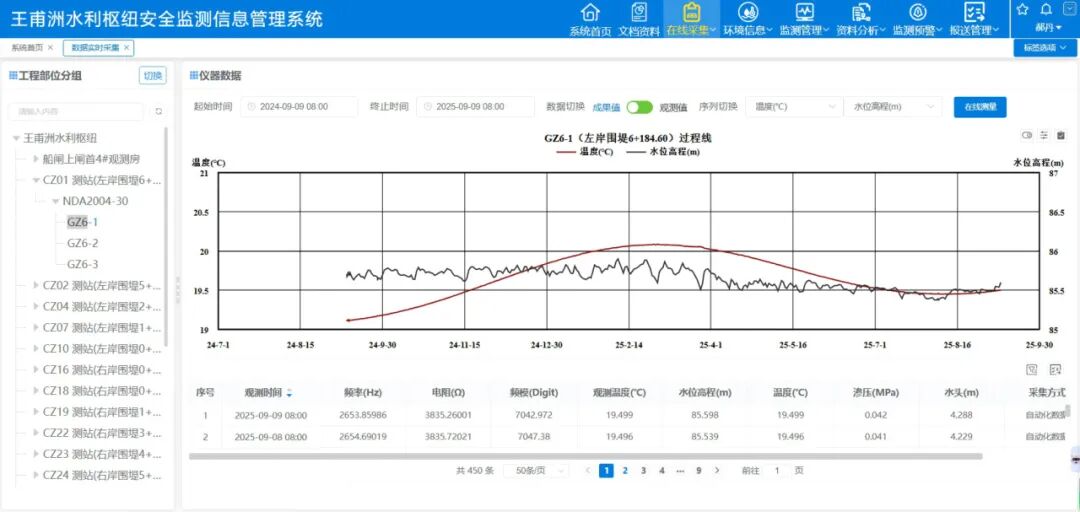Viewport: 1080px width, 512px height.
Task: Open 文档资料 documents icon in top navigation
Action: (638, 12)
